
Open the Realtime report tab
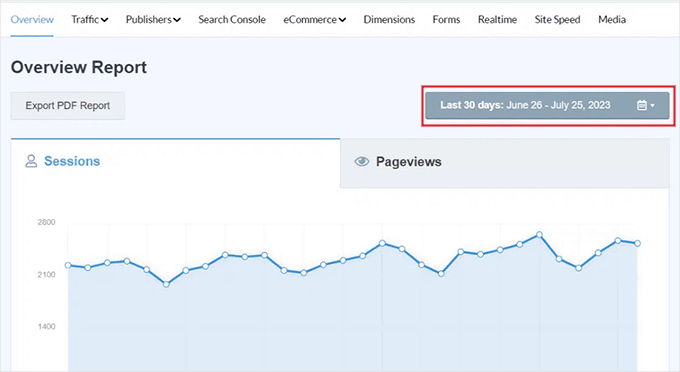pos(497,20)
